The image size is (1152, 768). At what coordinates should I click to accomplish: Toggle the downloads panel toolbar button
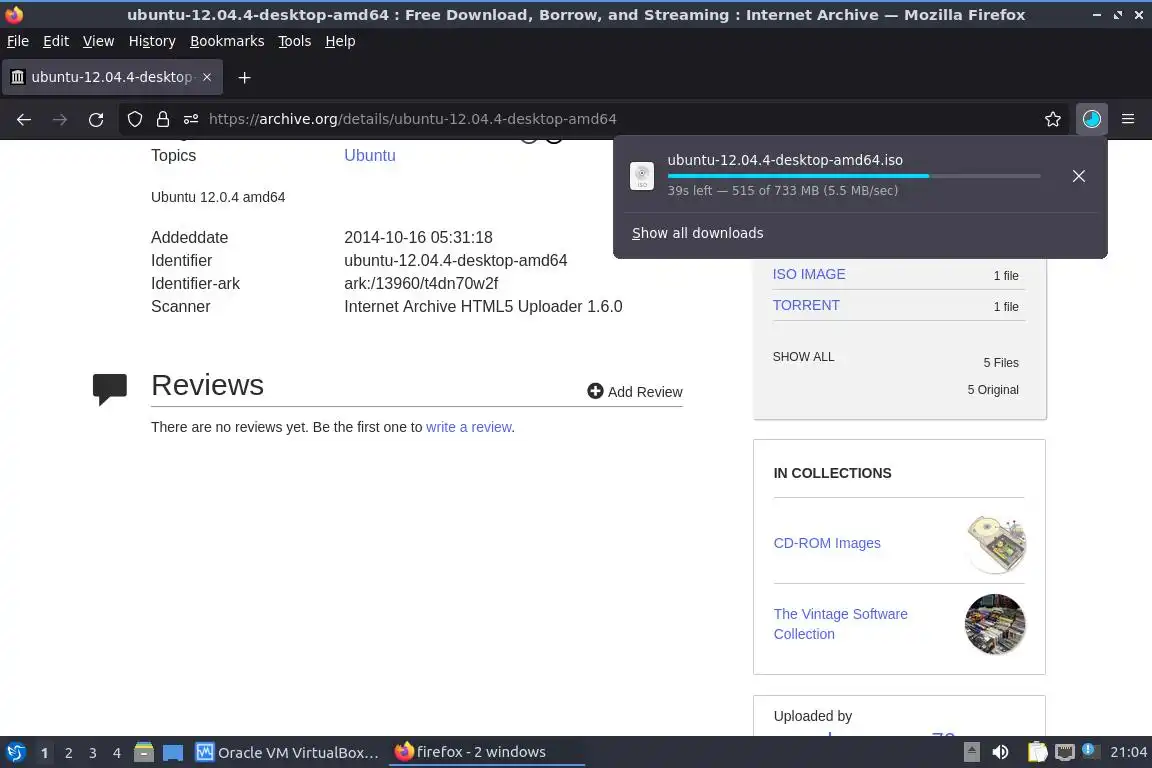(x=1092, y=119)
